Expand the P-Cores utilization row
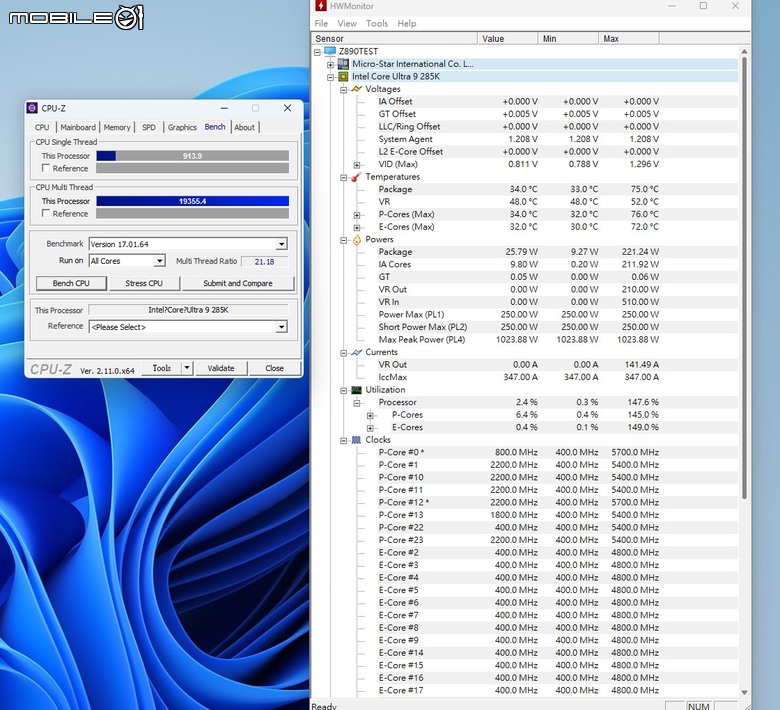Image resolution: width=780 pixels, height=710 pixels. [370, 415]
